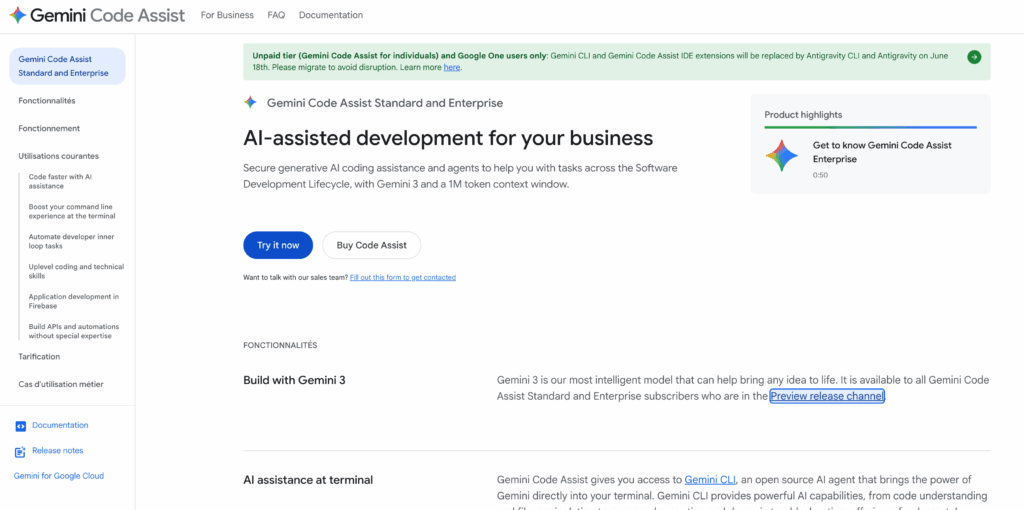
Task: Open Documentation link in sidebar footer
Action: click(x=60, y=425)
